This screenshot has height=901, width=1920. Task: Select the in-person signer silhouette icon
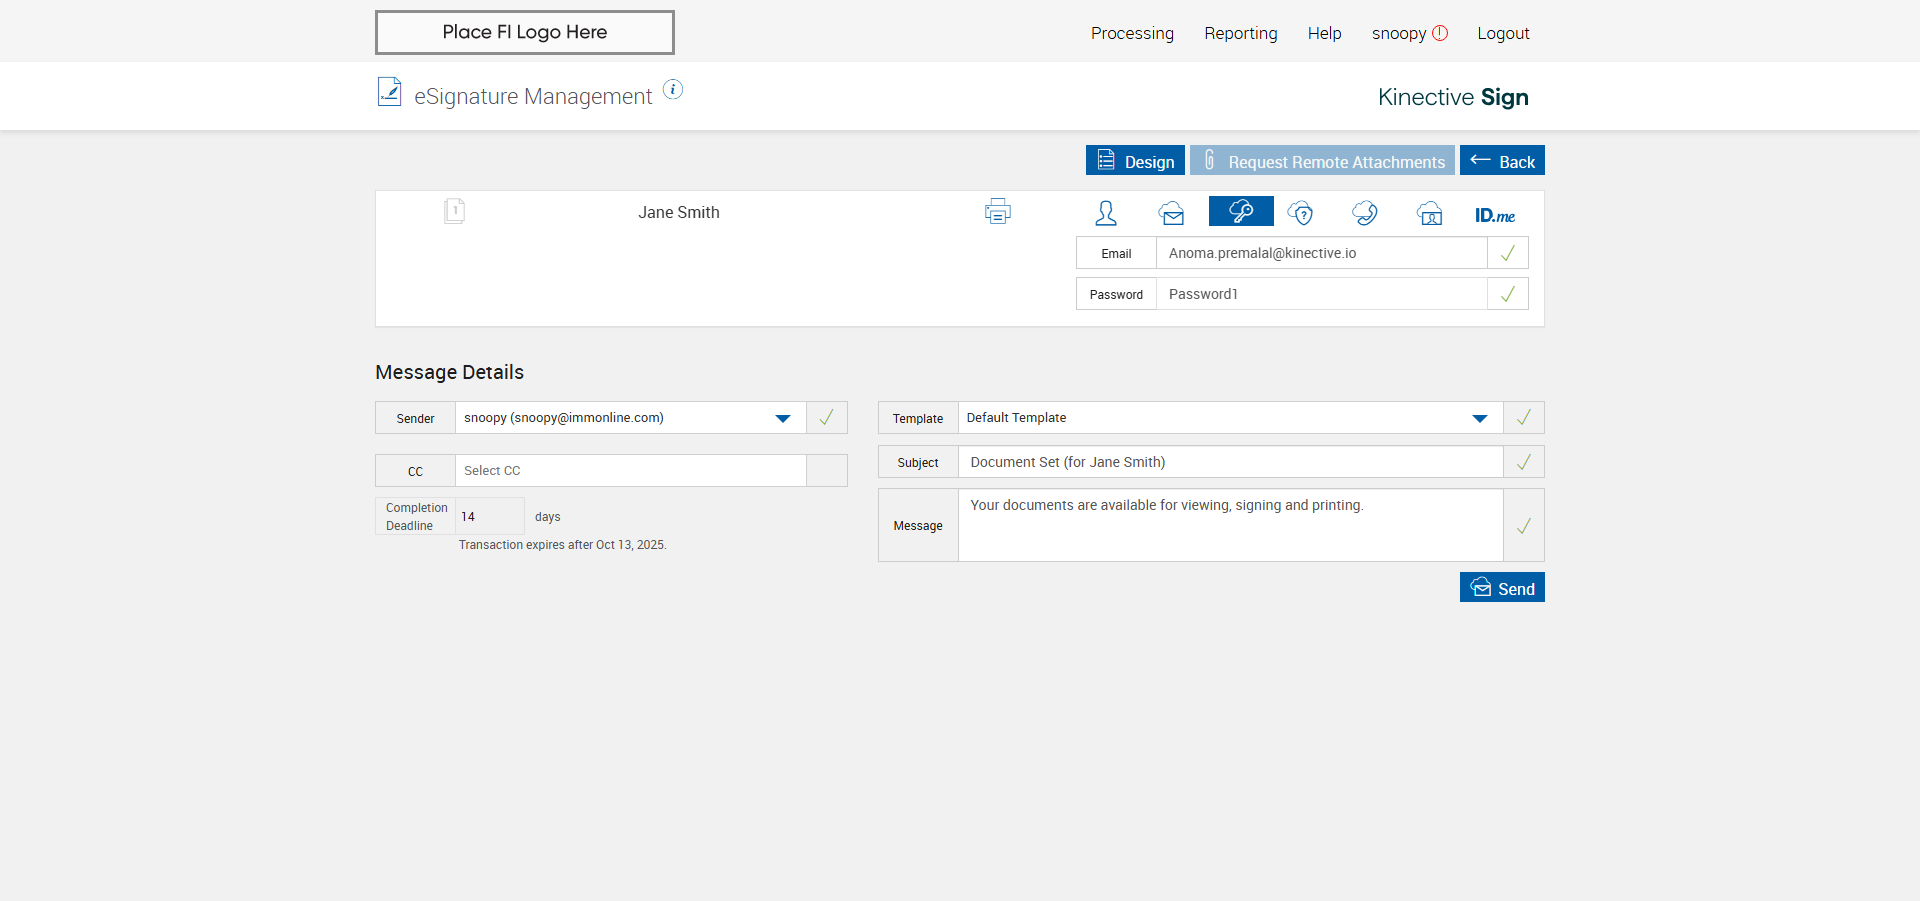(1105, 213)
